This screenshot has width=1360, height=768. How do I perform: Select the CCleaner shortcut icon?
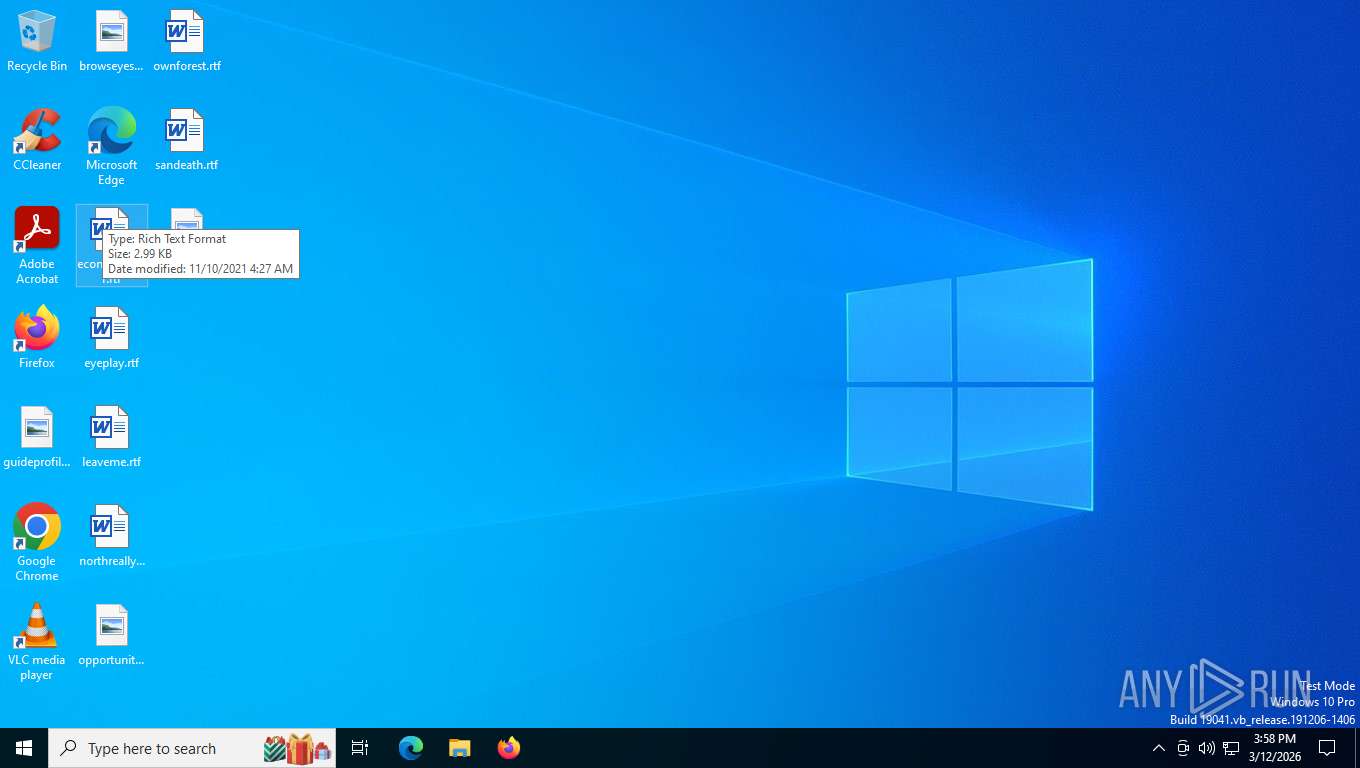point(37,140)
